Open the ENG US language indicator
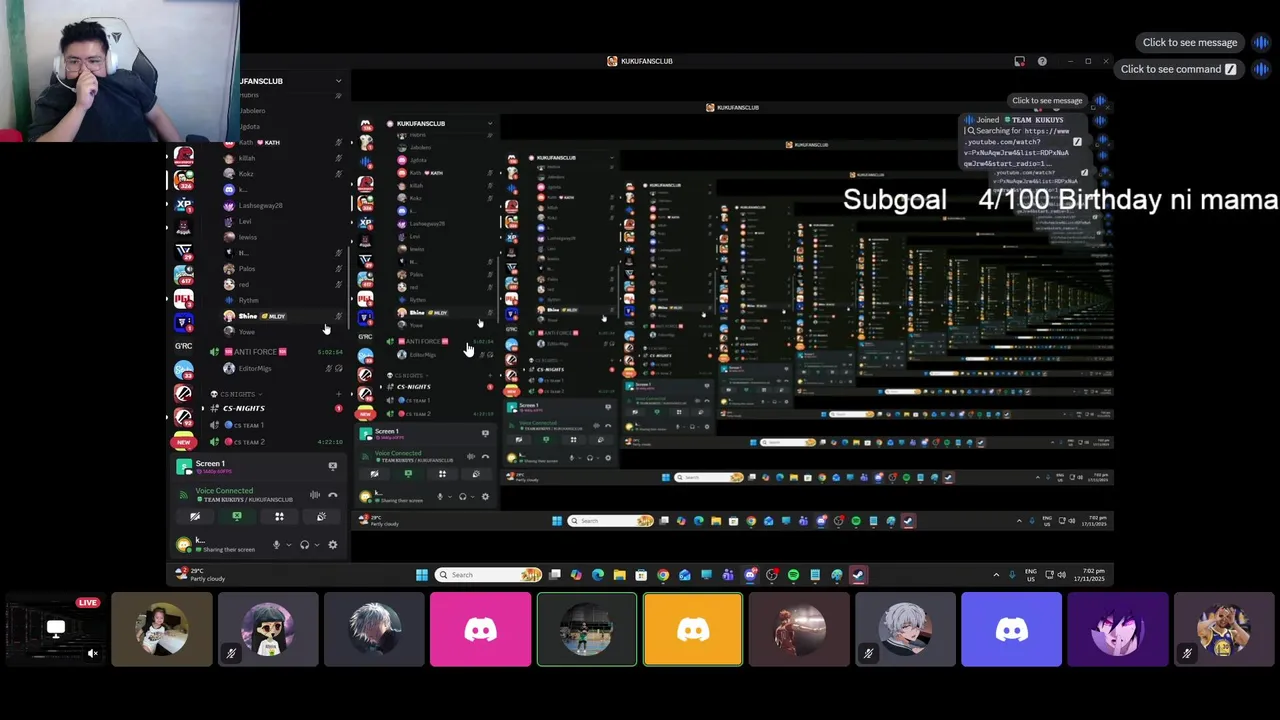This screenshot has width=1280, height=720. coord(1031,575)
